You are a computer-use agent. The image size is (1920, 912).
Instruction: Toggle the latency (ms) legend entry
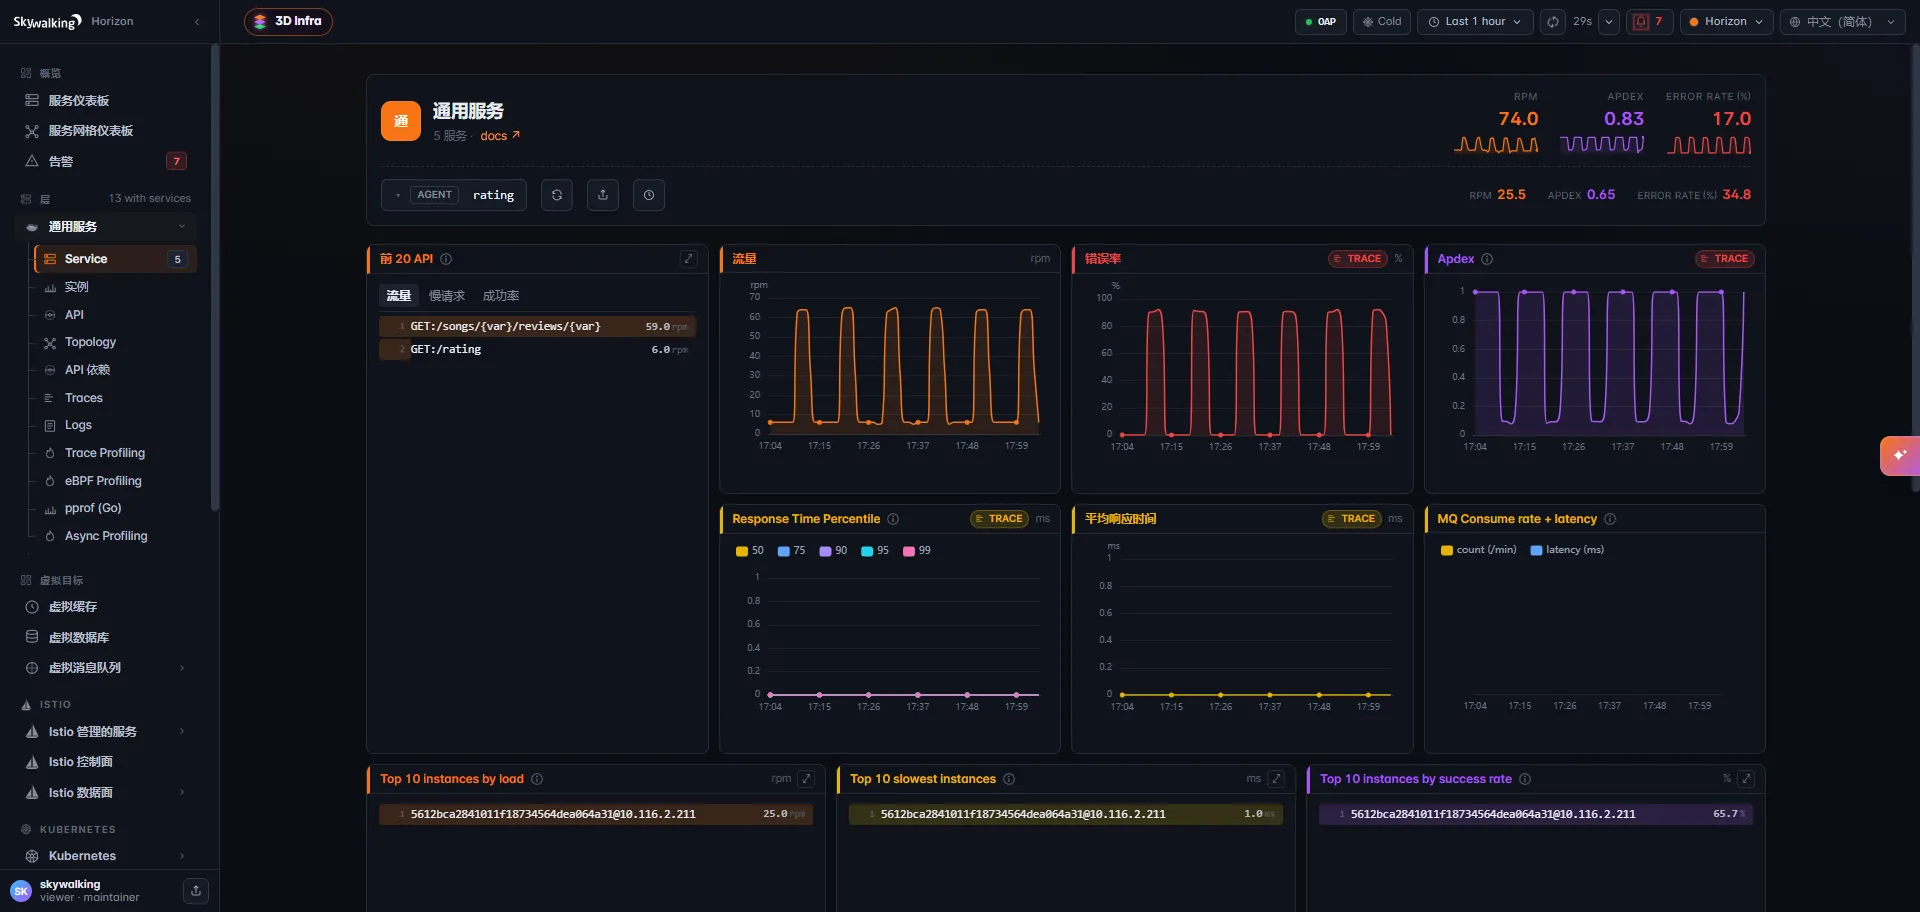pos(1567,550)
